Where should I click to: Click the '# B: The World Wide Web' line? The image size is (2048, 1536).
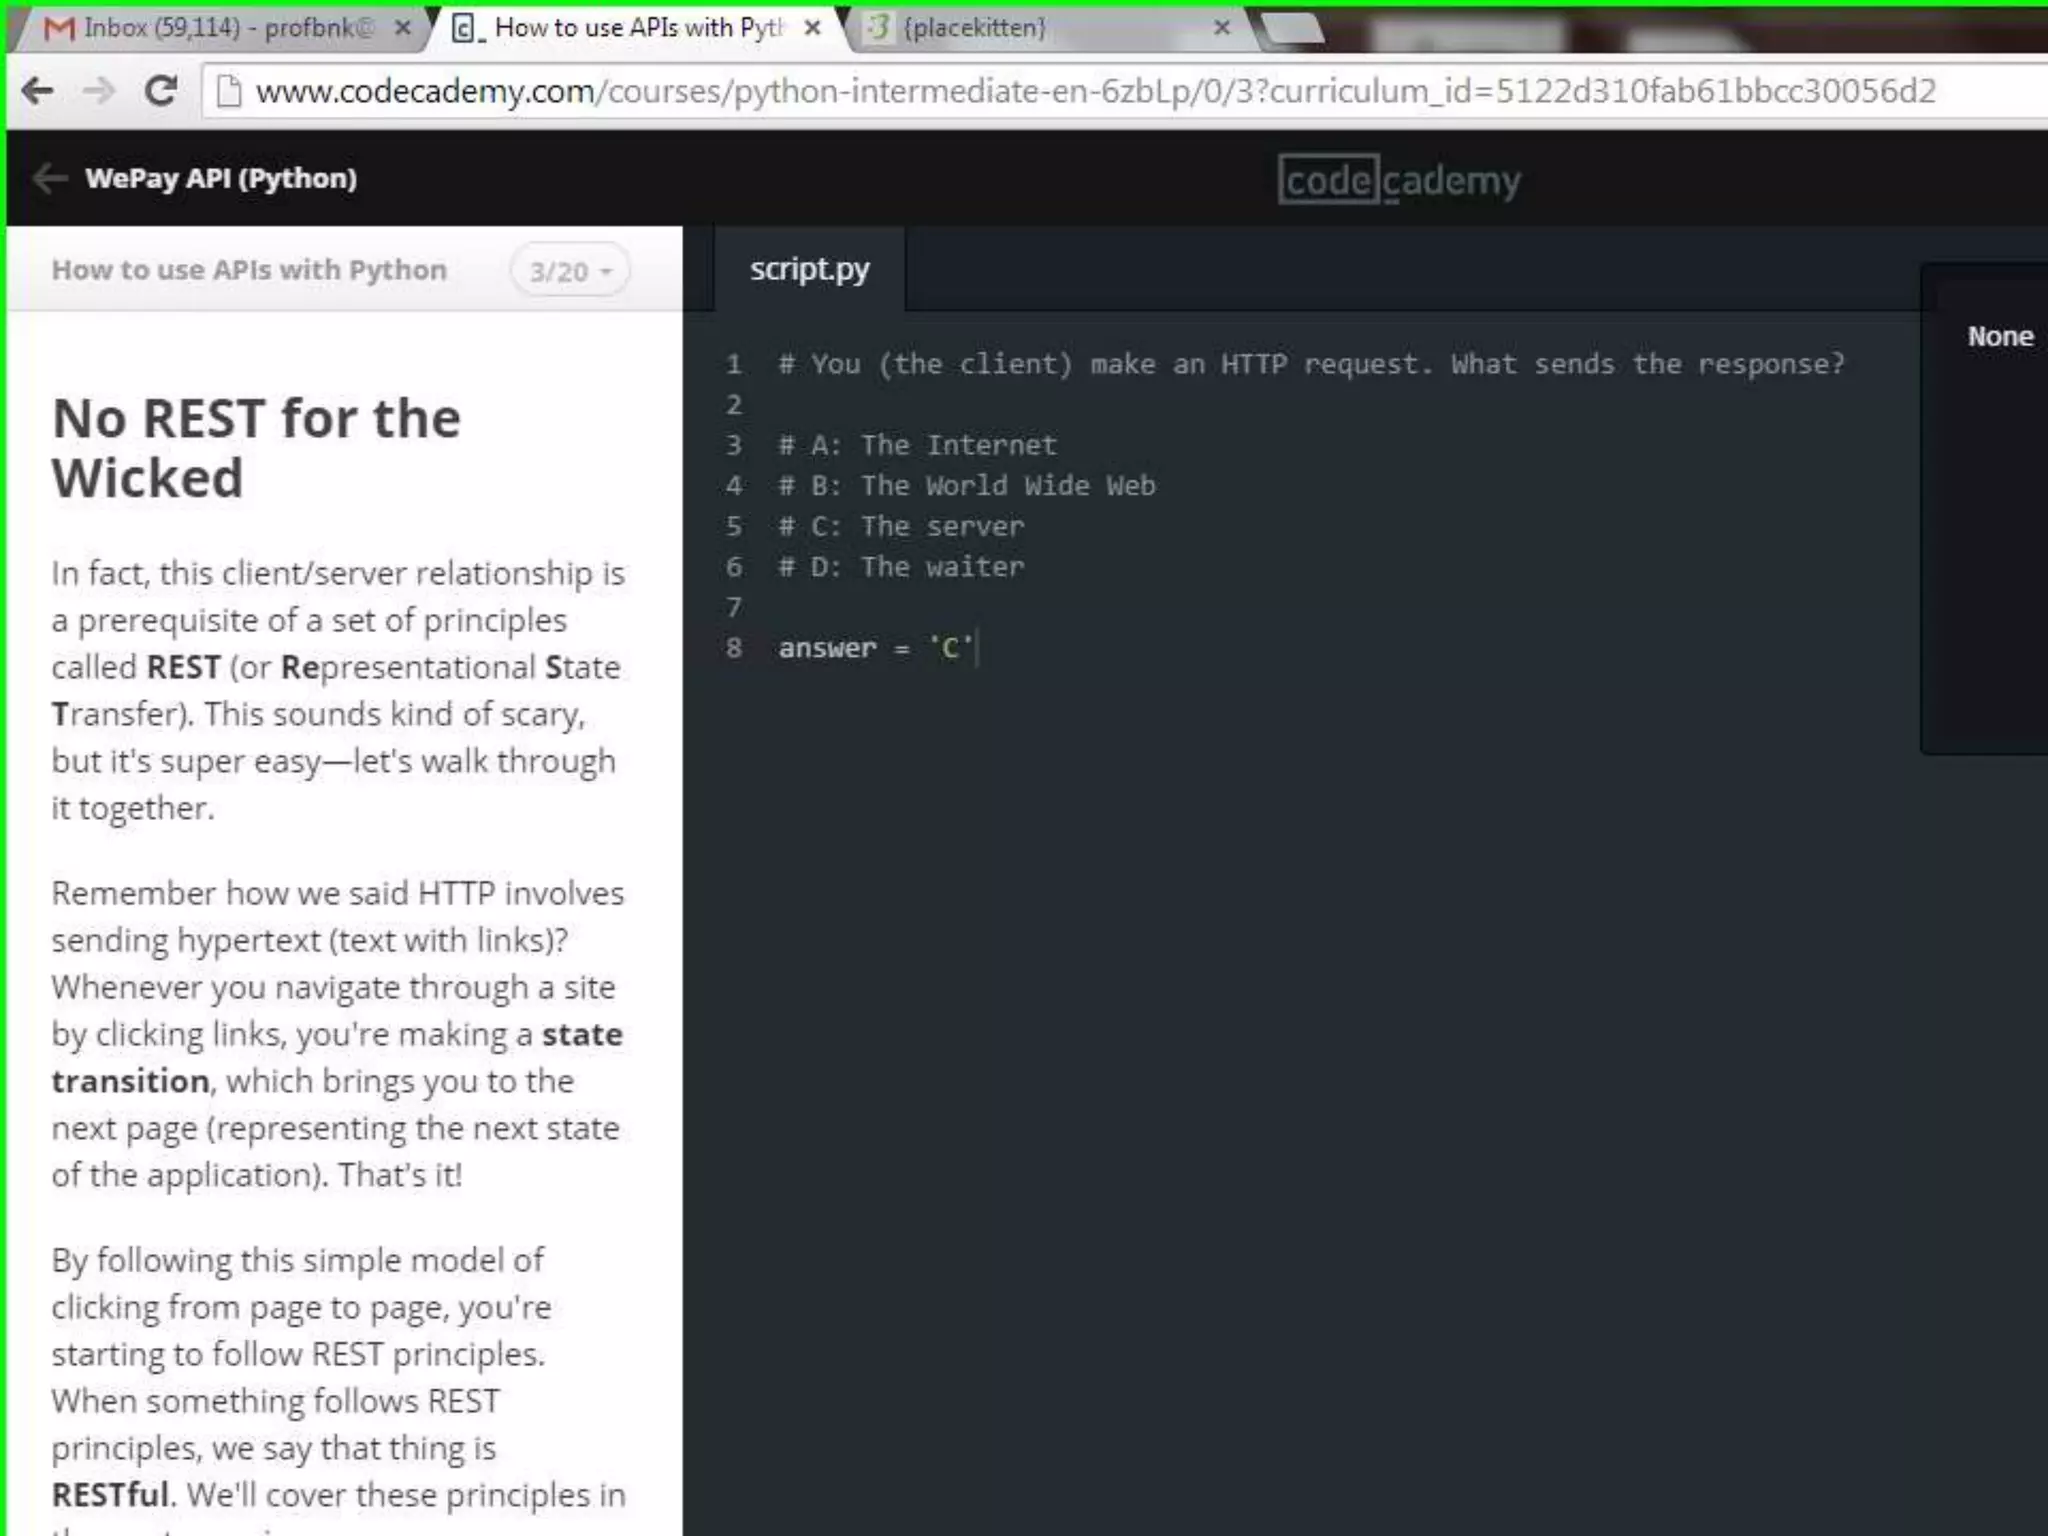[967, 486]
